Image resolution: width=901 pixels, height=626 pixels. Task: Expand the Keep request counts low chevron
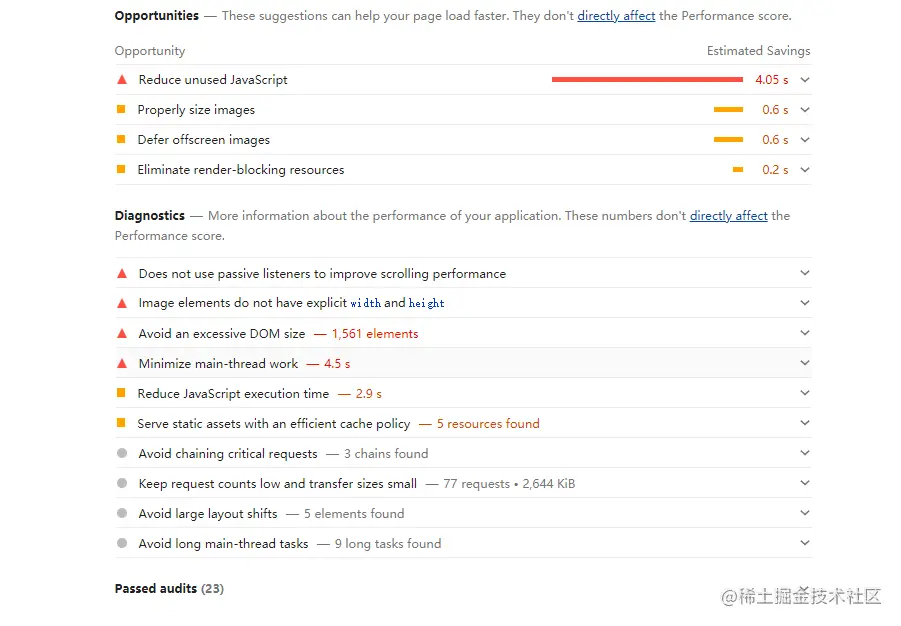coord(805,483)
